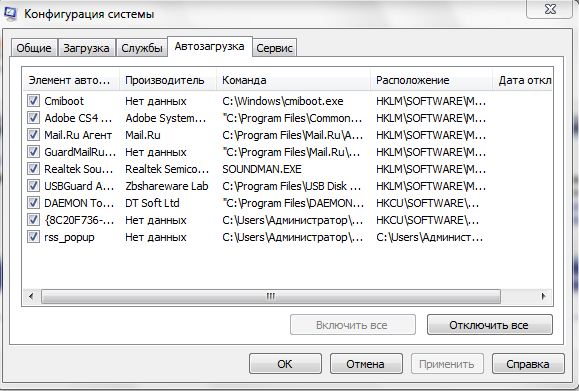This screenshot has height=391, width=579.
Task: Open the Службы tab
Action: tap(142, 48)
